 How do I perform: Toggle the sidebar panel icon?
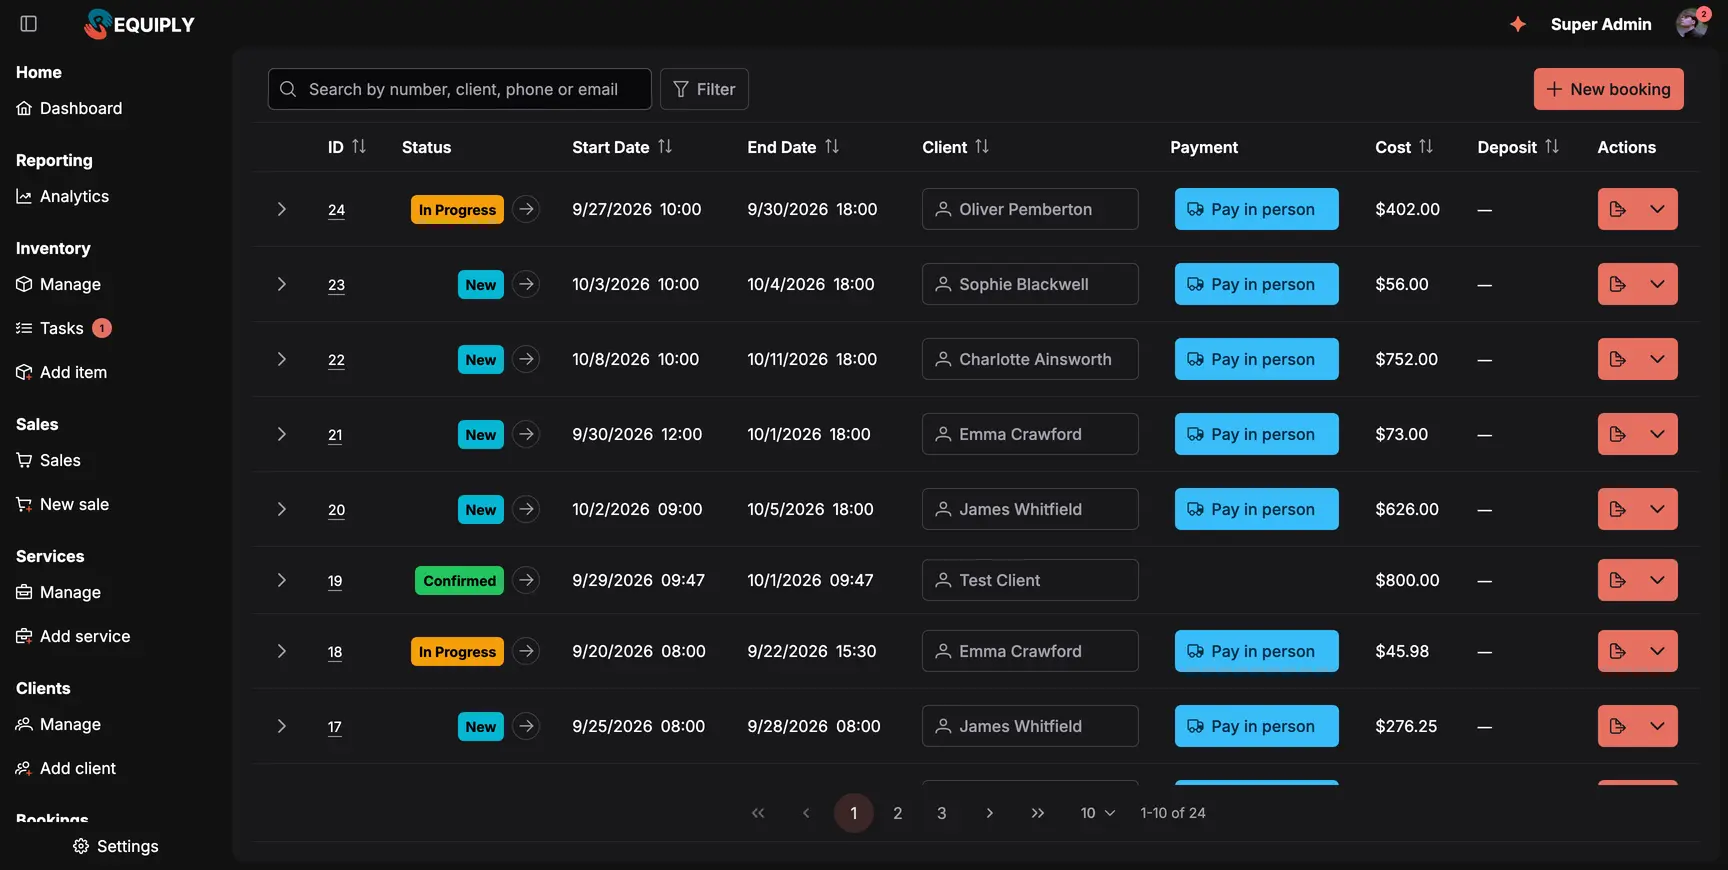pos(29,24)
